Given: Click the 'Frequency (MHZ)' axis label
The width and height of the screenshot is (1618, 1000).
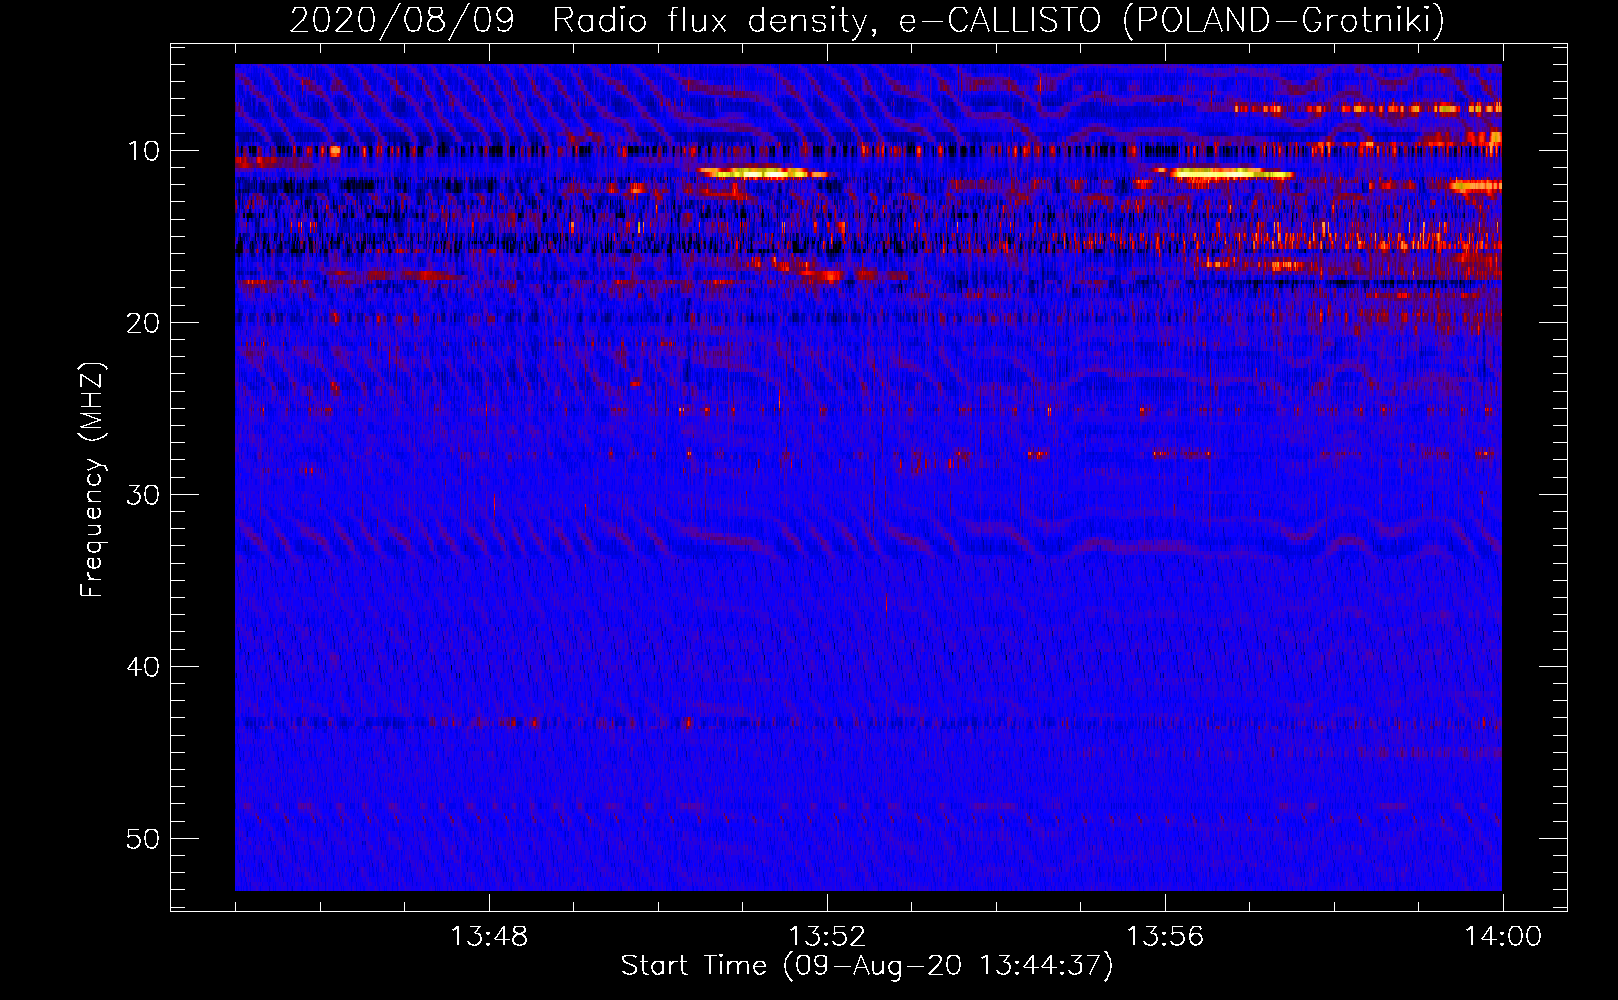Looking at the screenshot, I should click(x=92, y=480).
